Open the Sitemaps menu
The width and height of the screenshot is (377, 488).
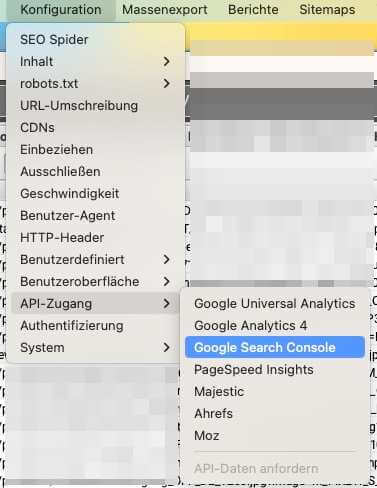(x=327, y=10)
